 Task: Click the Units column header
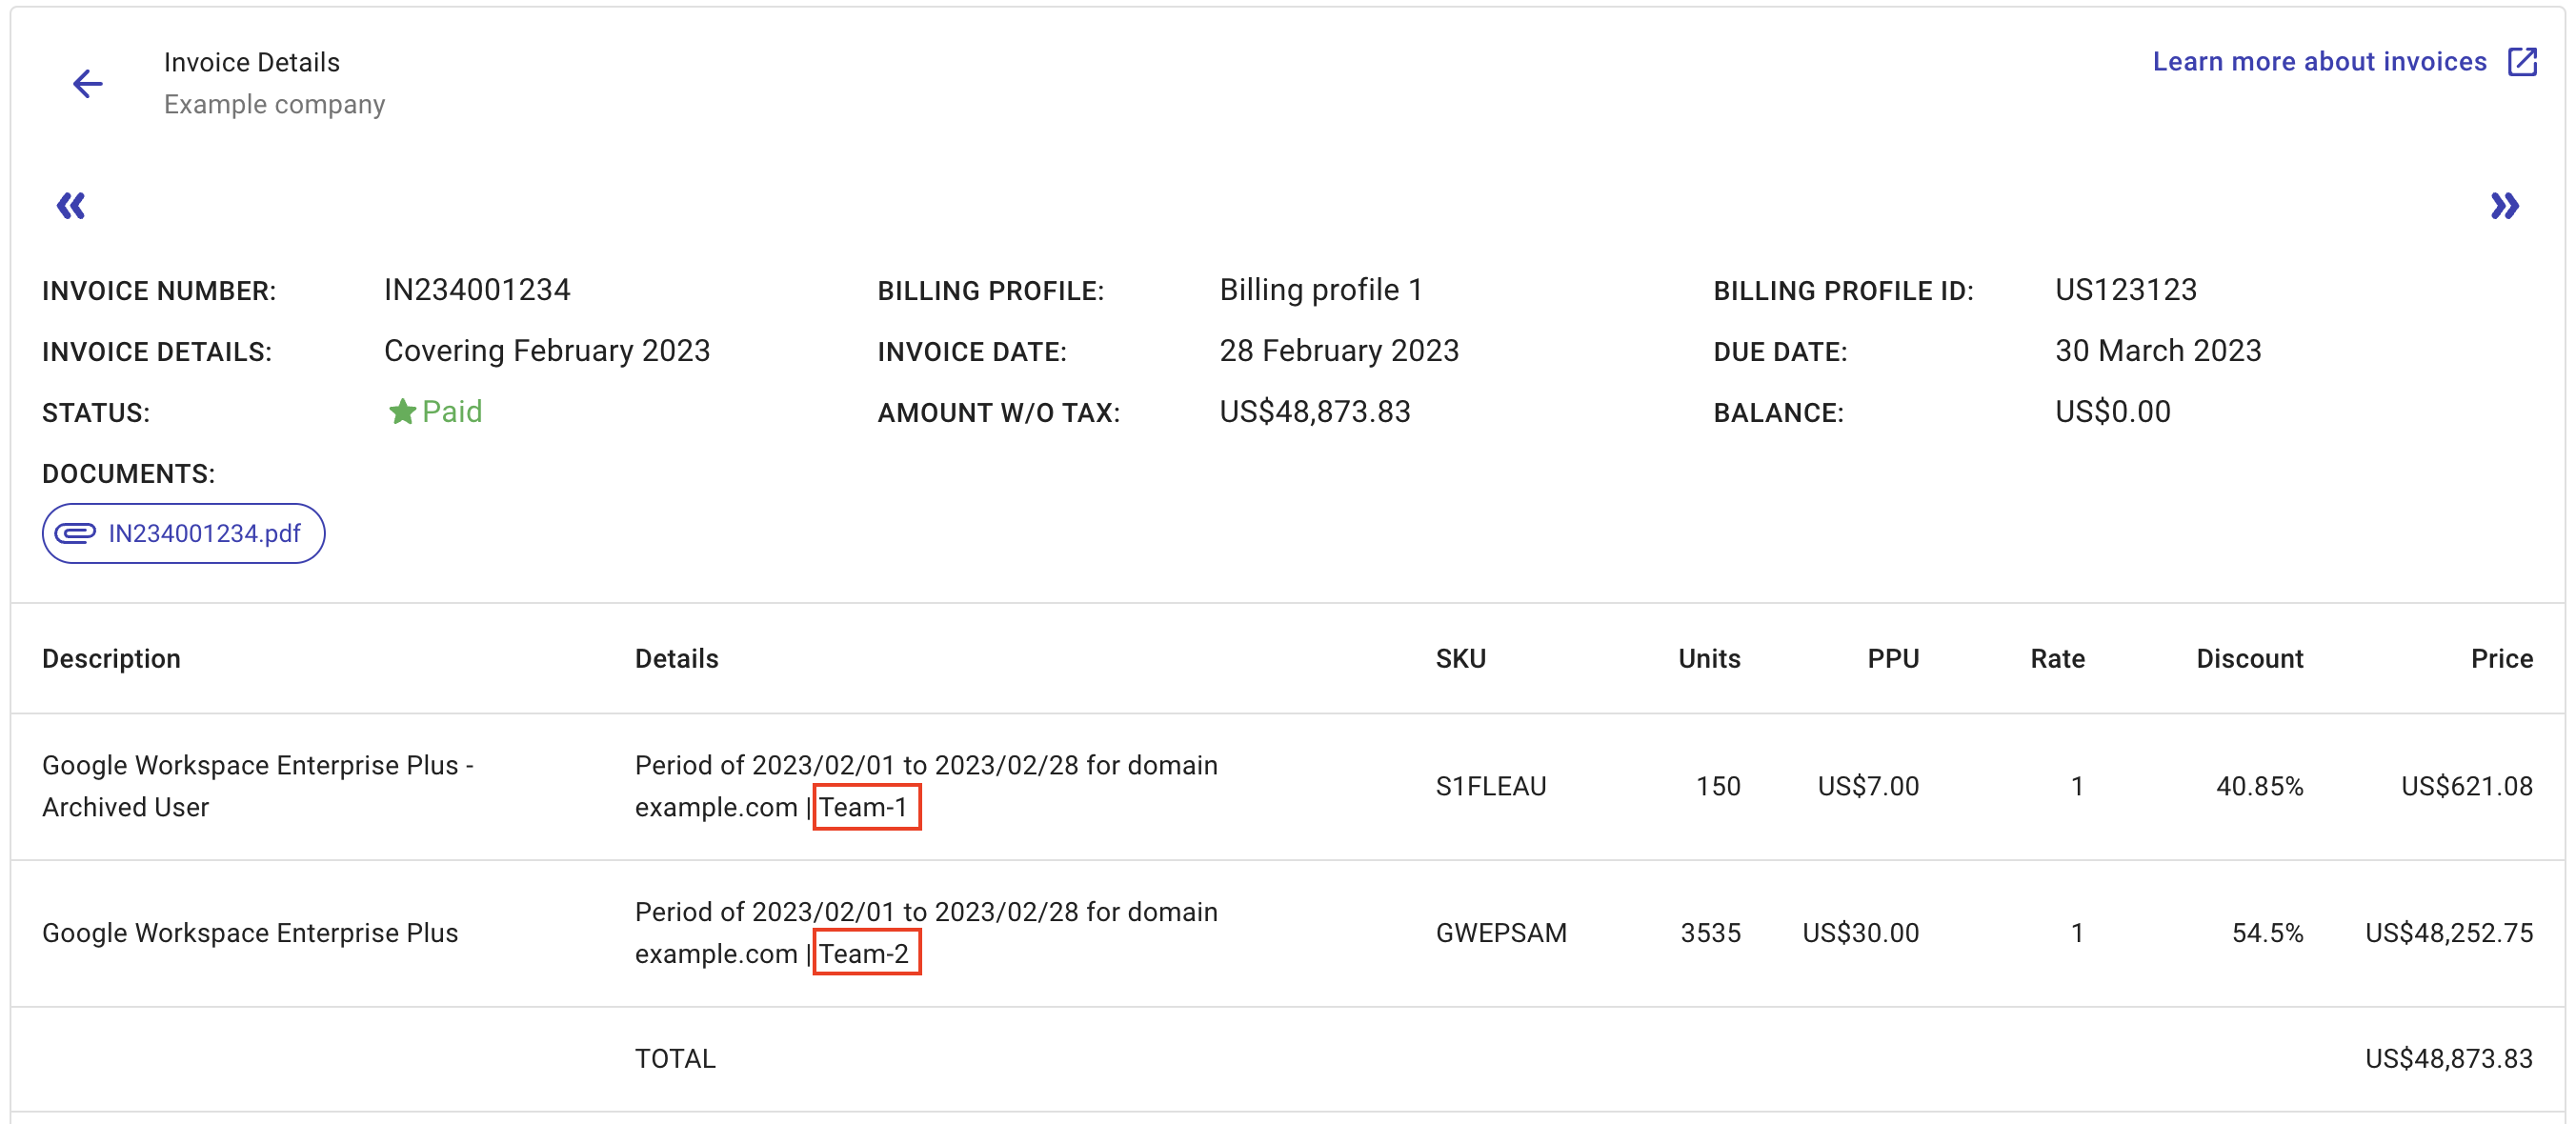click(1708, 658)
